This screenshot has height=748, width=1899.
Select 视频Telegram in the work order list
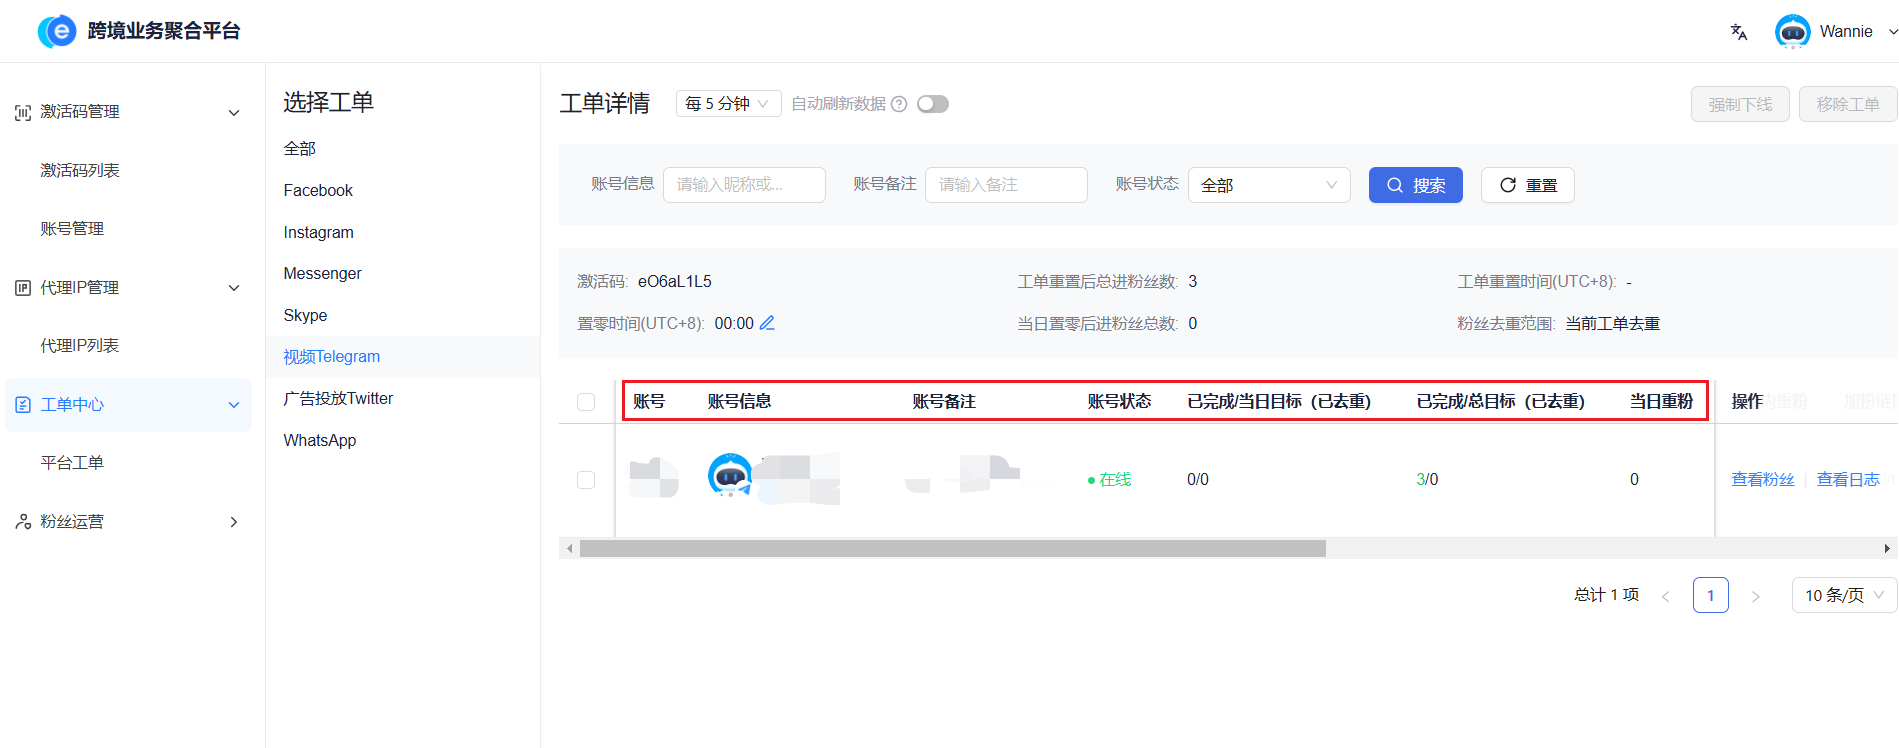point(332,357)
